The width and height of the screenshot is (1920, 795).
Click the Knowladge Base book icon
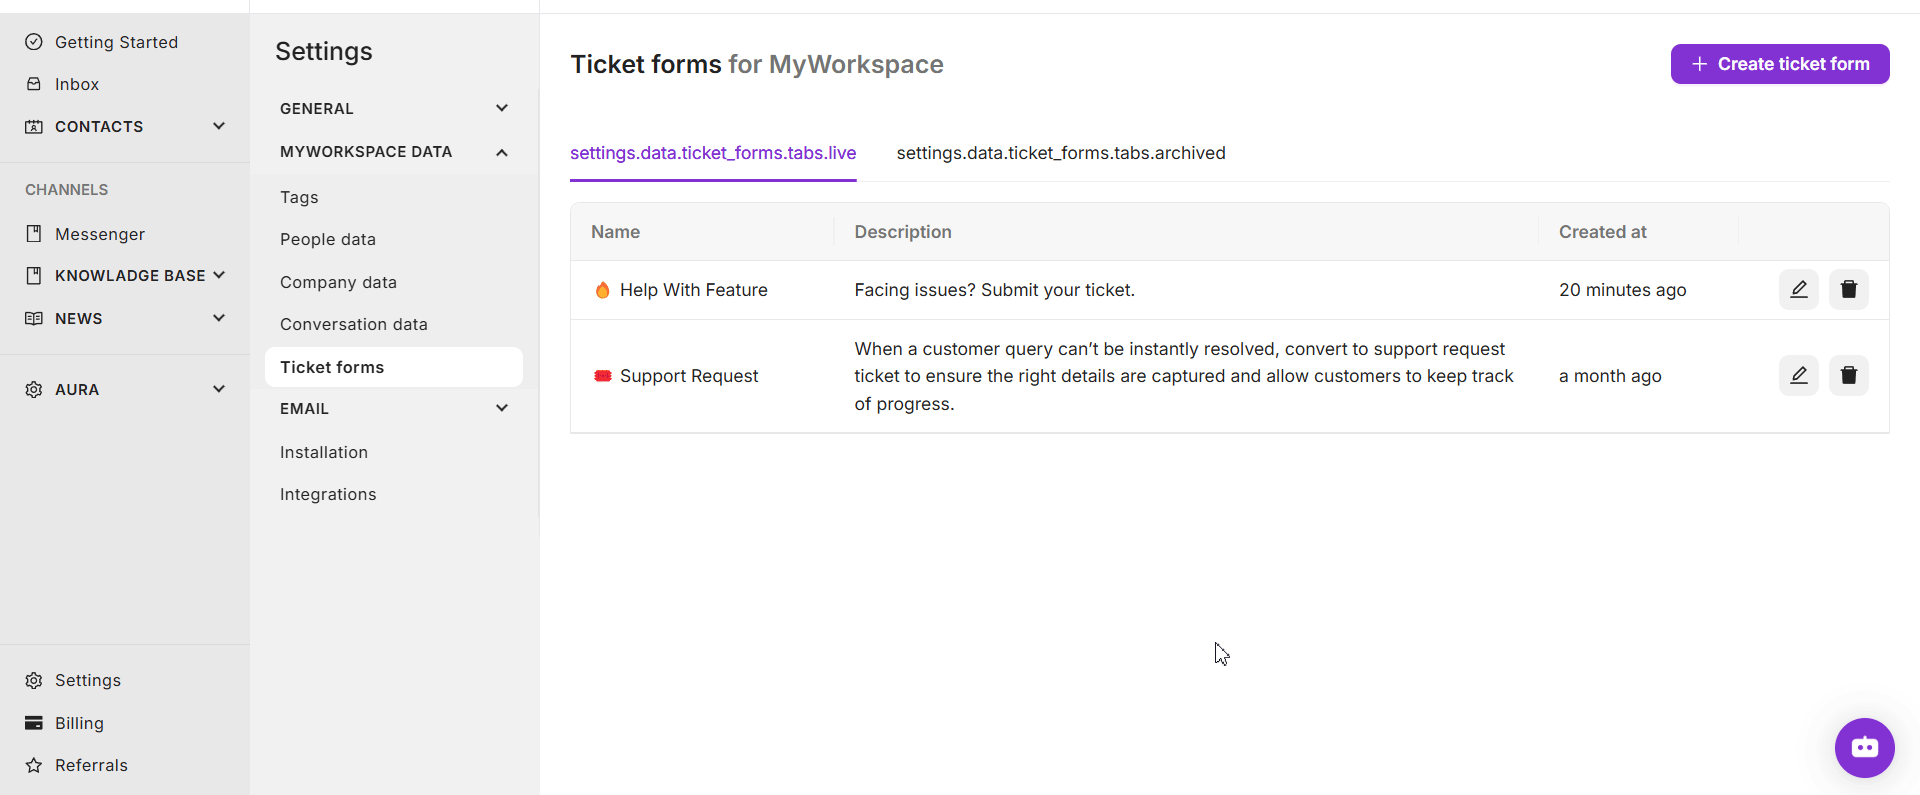(x=34, y=275)
